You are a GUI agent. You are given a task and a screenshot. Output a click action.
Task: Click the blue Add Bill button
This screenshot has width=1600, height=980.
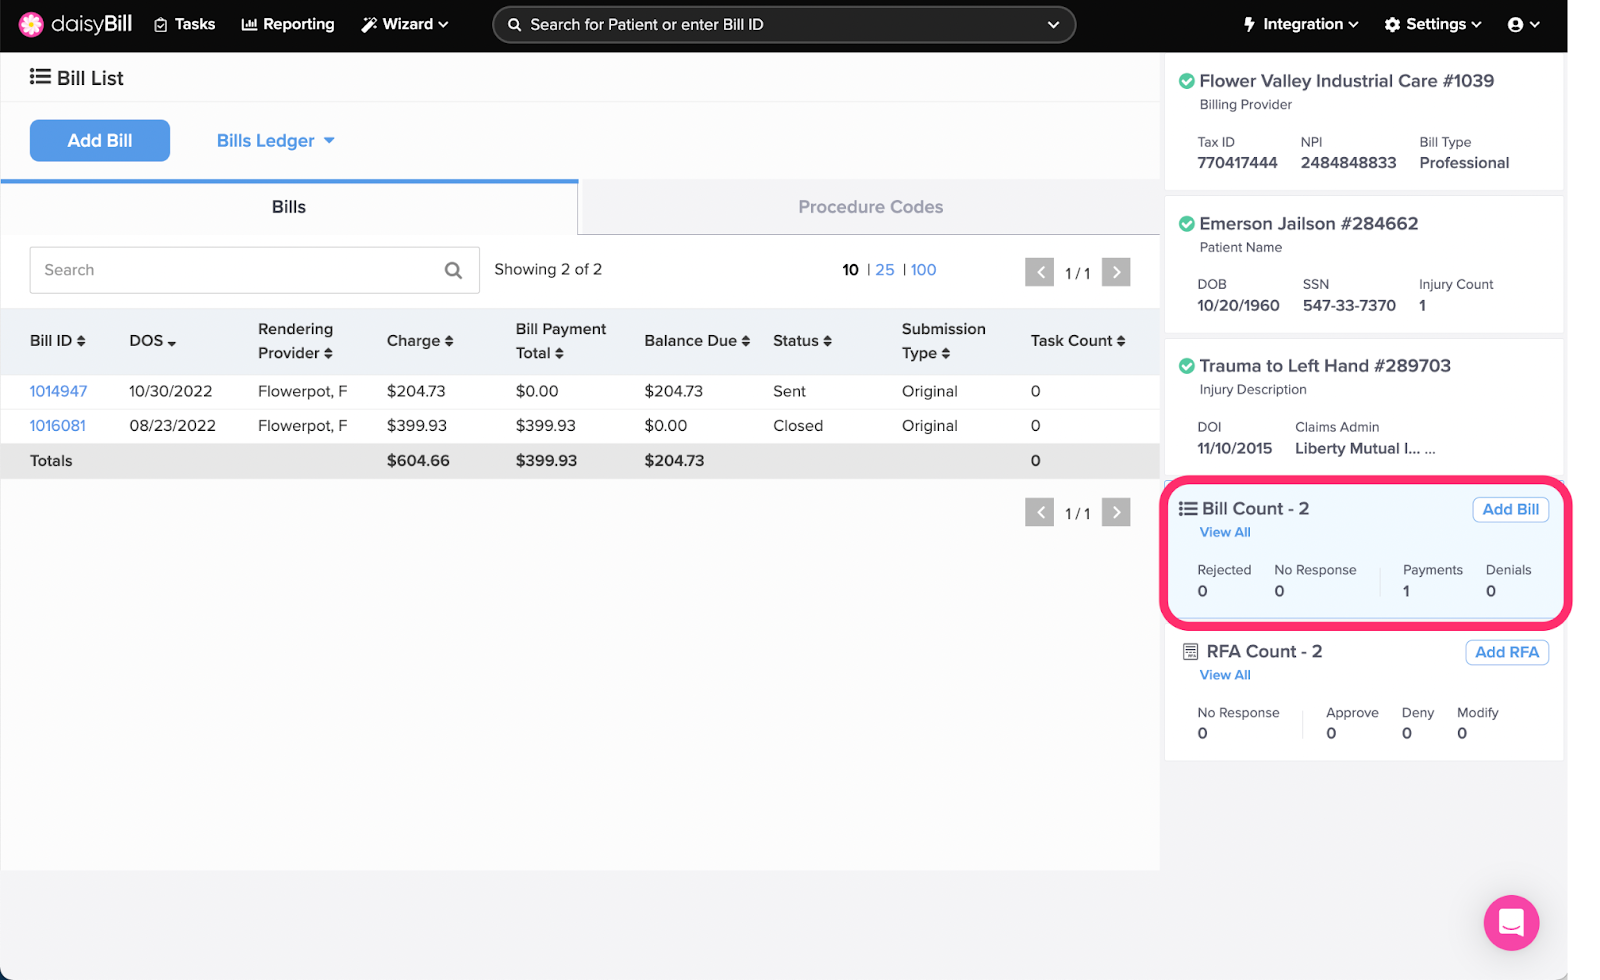click(x=100, y=141)
